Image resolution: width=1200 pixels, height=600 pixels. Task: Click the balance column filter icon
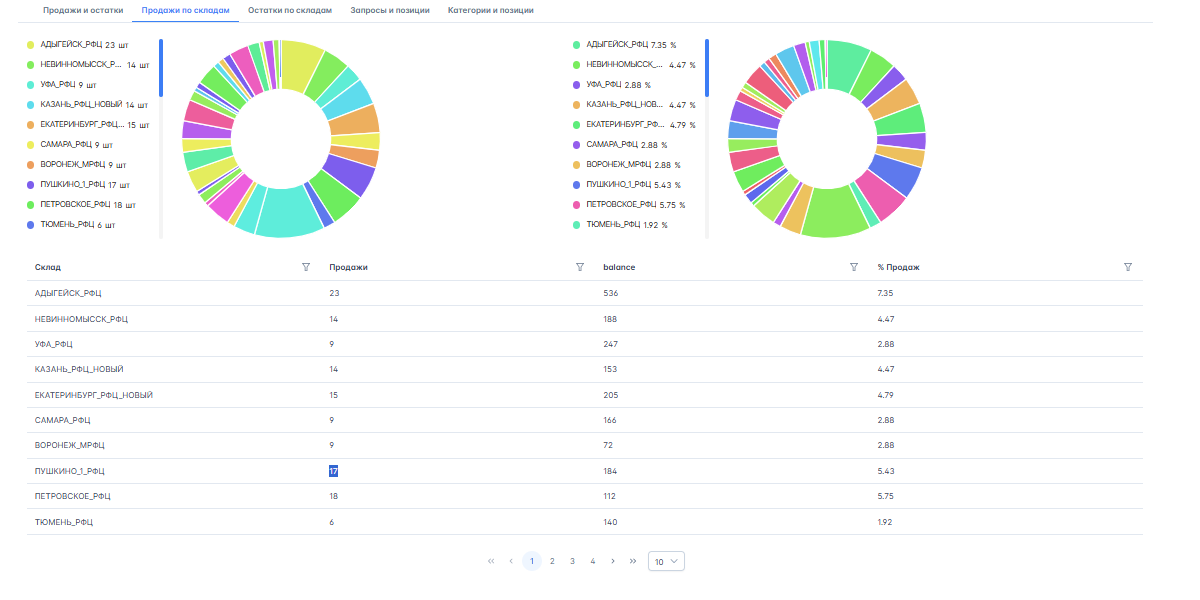coord(854,267)
